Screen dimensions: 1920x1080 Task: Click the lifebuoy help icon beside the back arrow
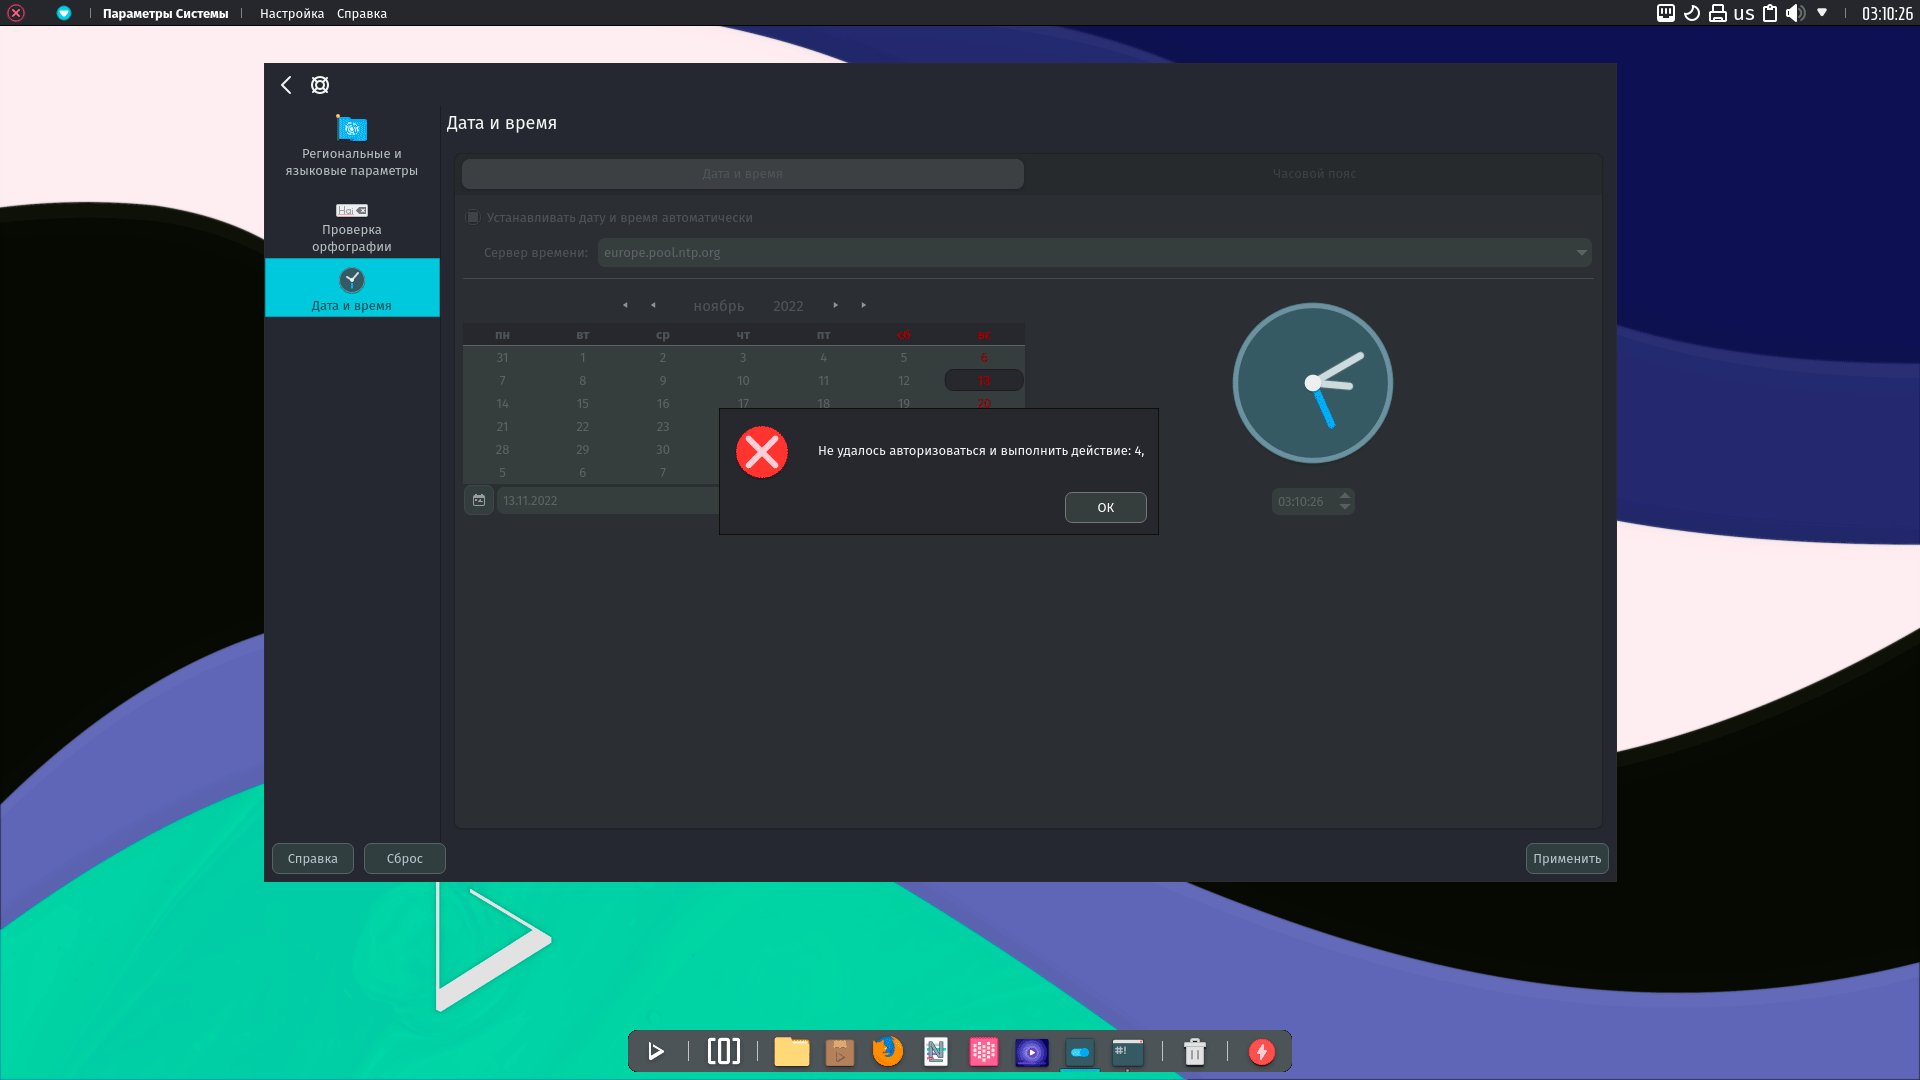coord(320,85)
